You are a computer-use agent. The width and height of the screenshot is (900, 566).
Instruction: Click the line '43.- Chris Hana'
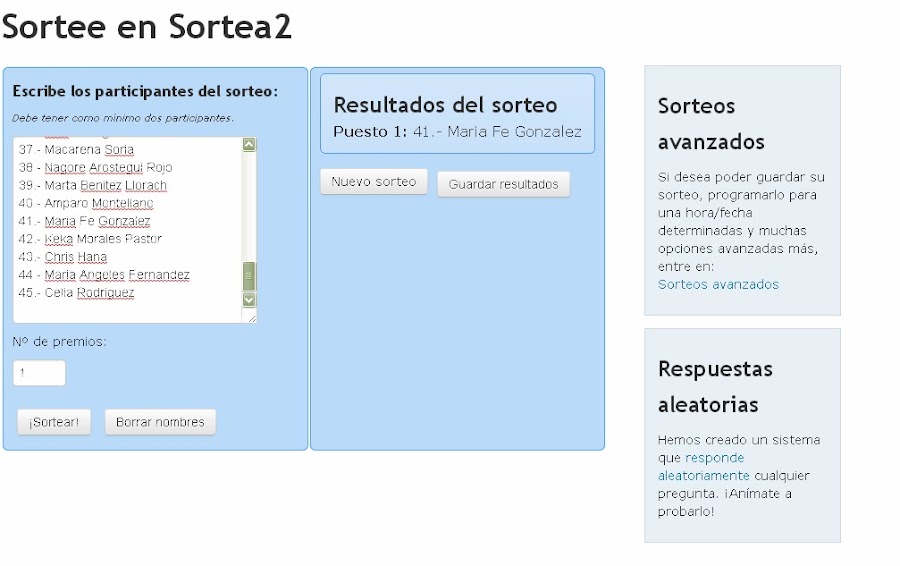[63, 257]
